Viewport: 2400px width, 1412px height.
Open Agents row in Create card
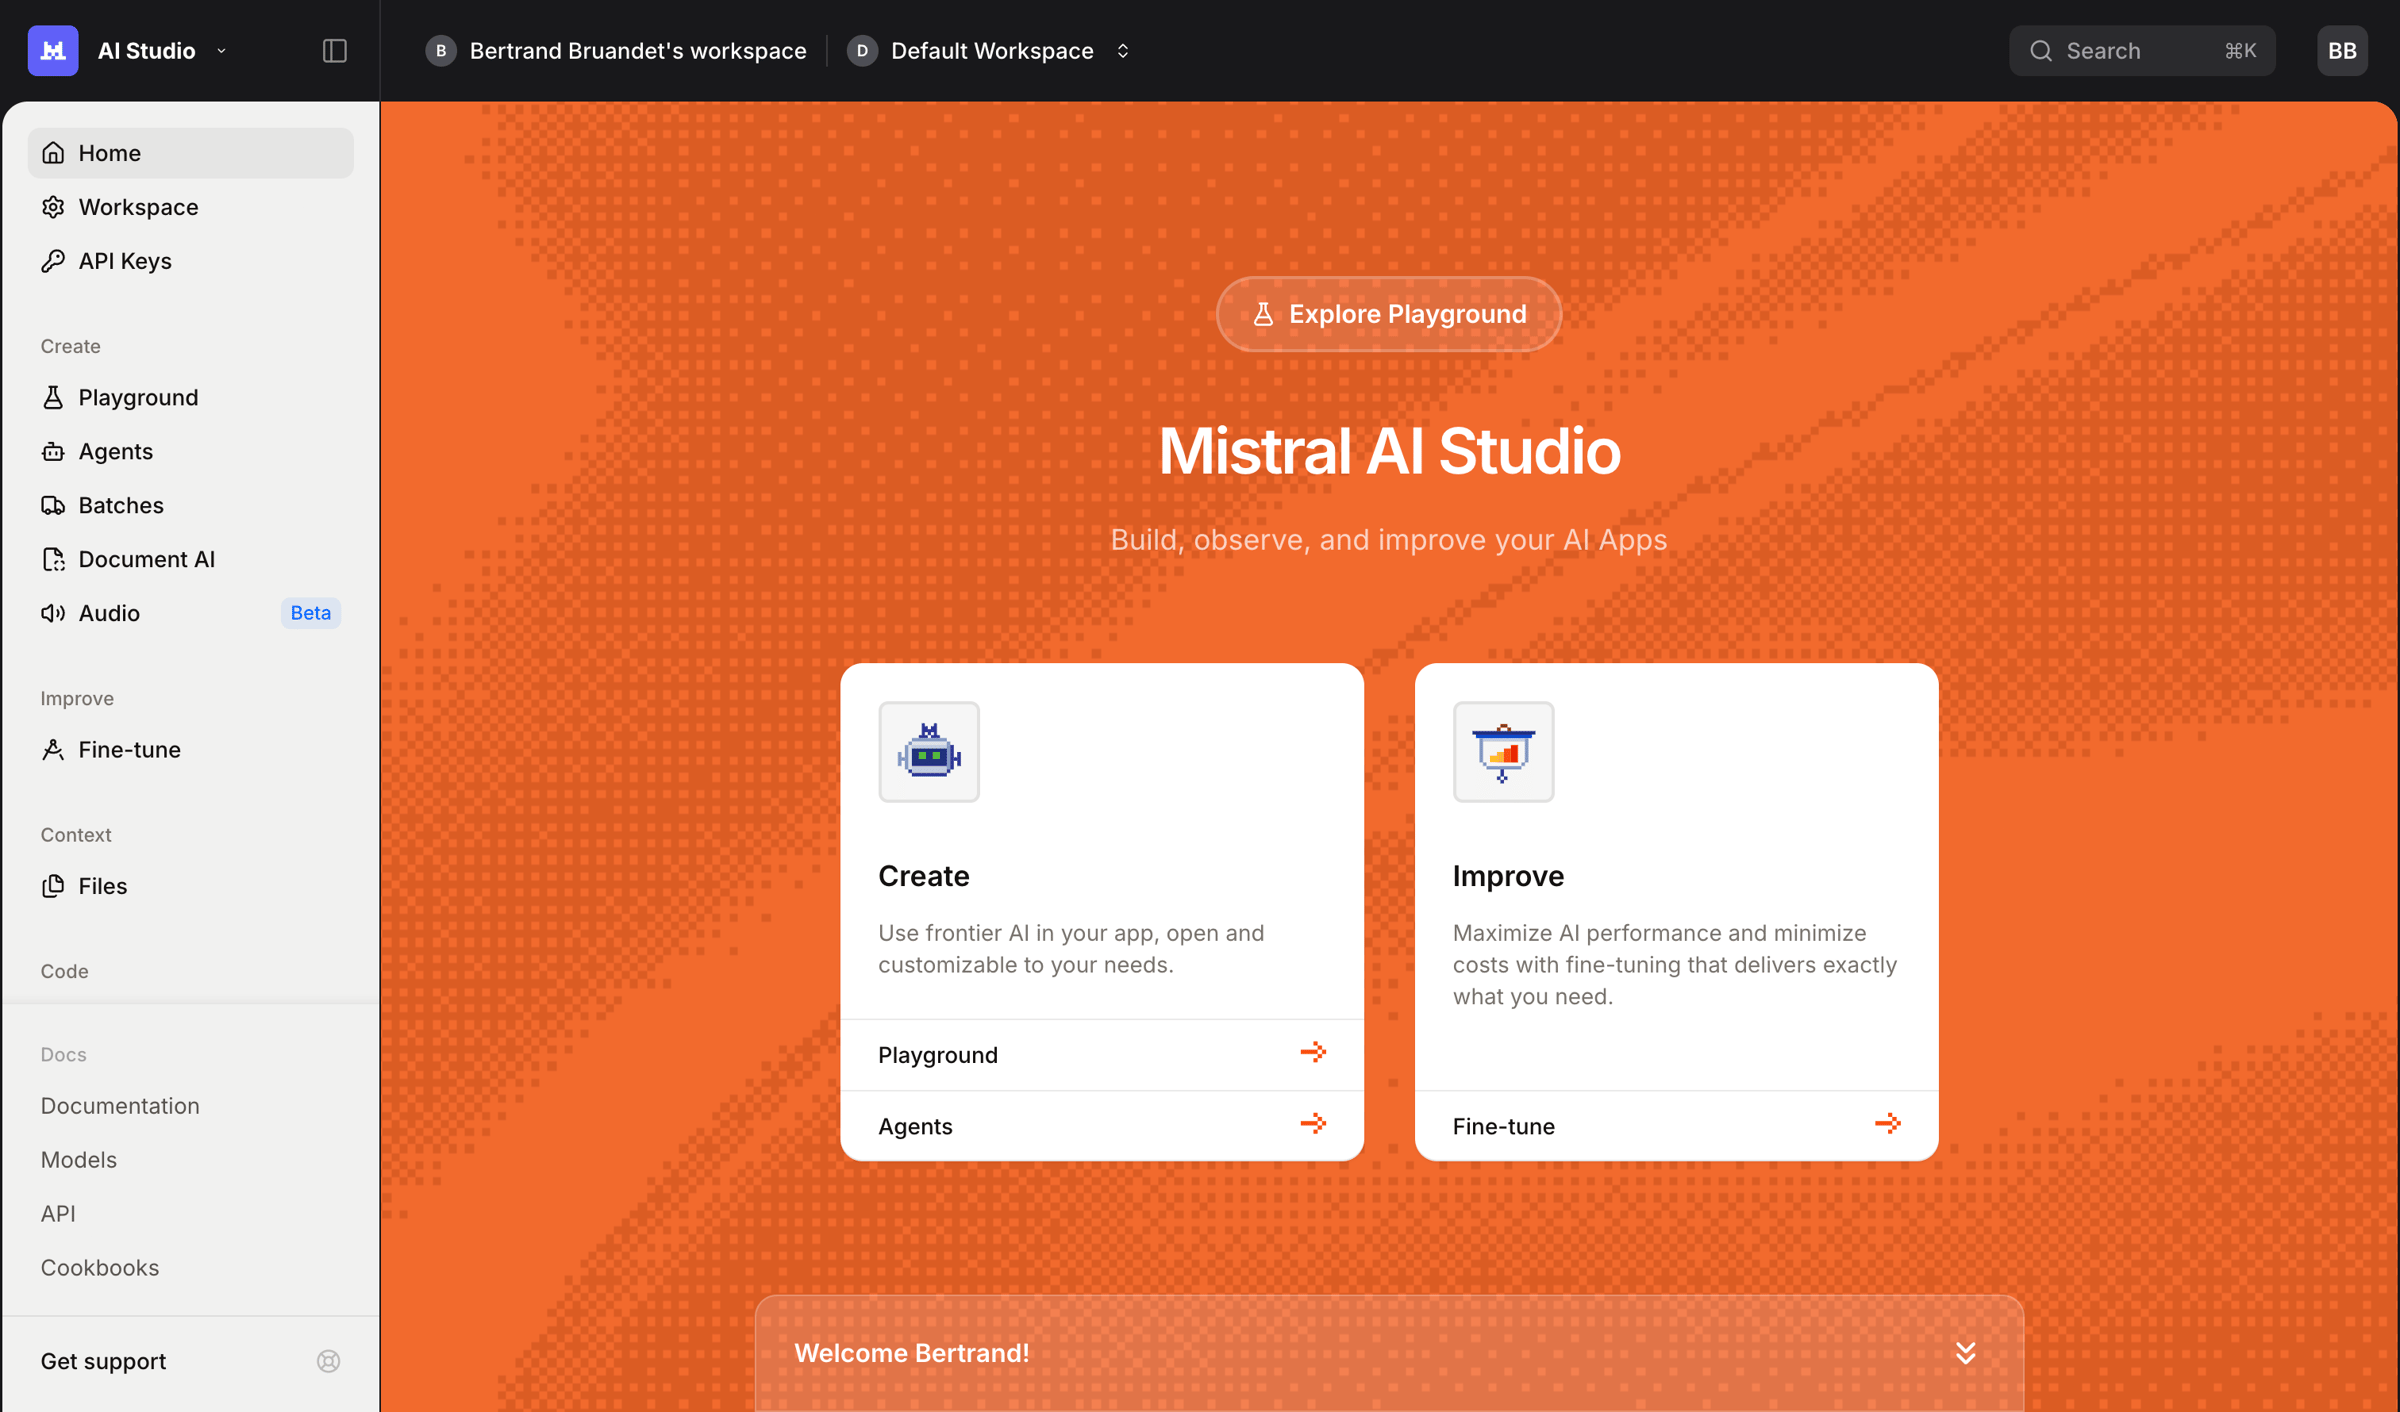(1102, 1125)
